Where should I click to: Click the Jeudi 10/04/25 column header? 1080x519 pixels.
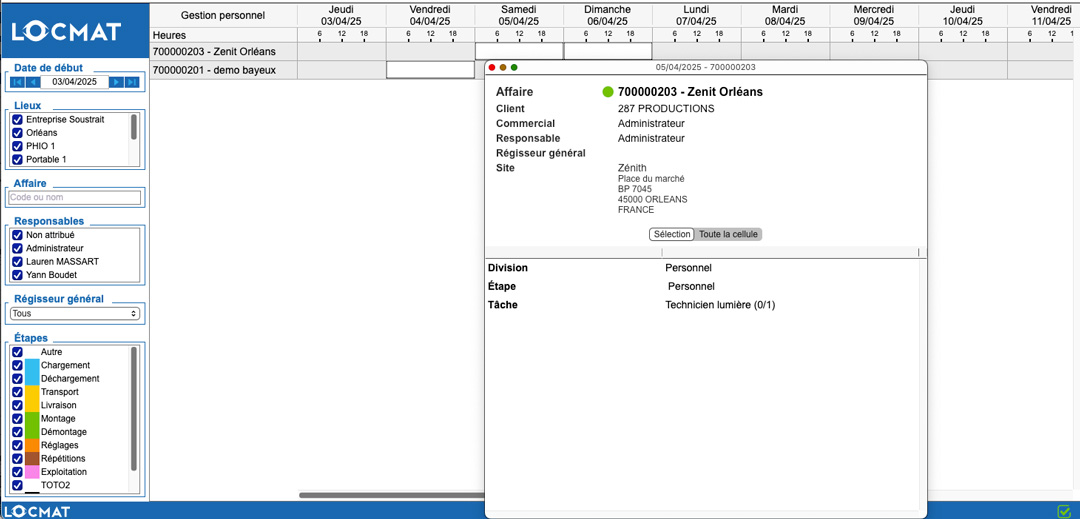(962, 16)
